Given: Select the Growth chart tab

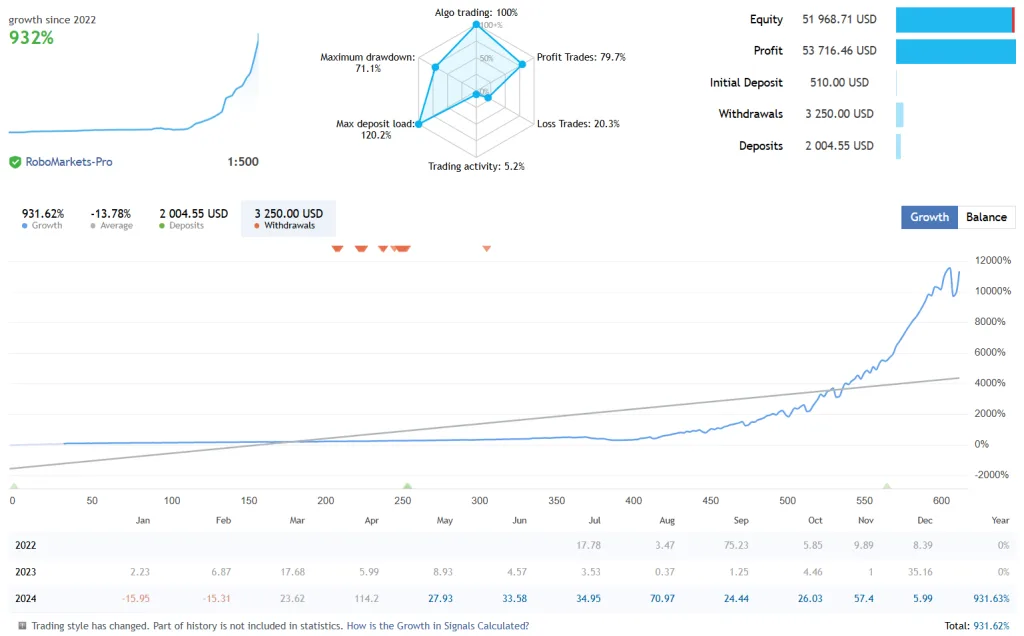Looking at the screenshot, I should point(929,217).
